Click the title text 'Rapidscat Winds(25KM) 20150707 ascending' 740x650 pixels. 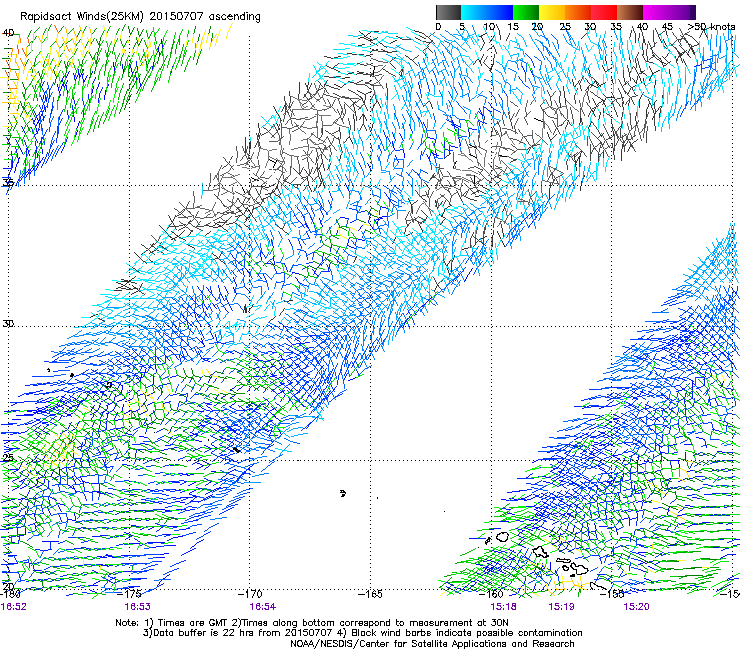point(140,17)
